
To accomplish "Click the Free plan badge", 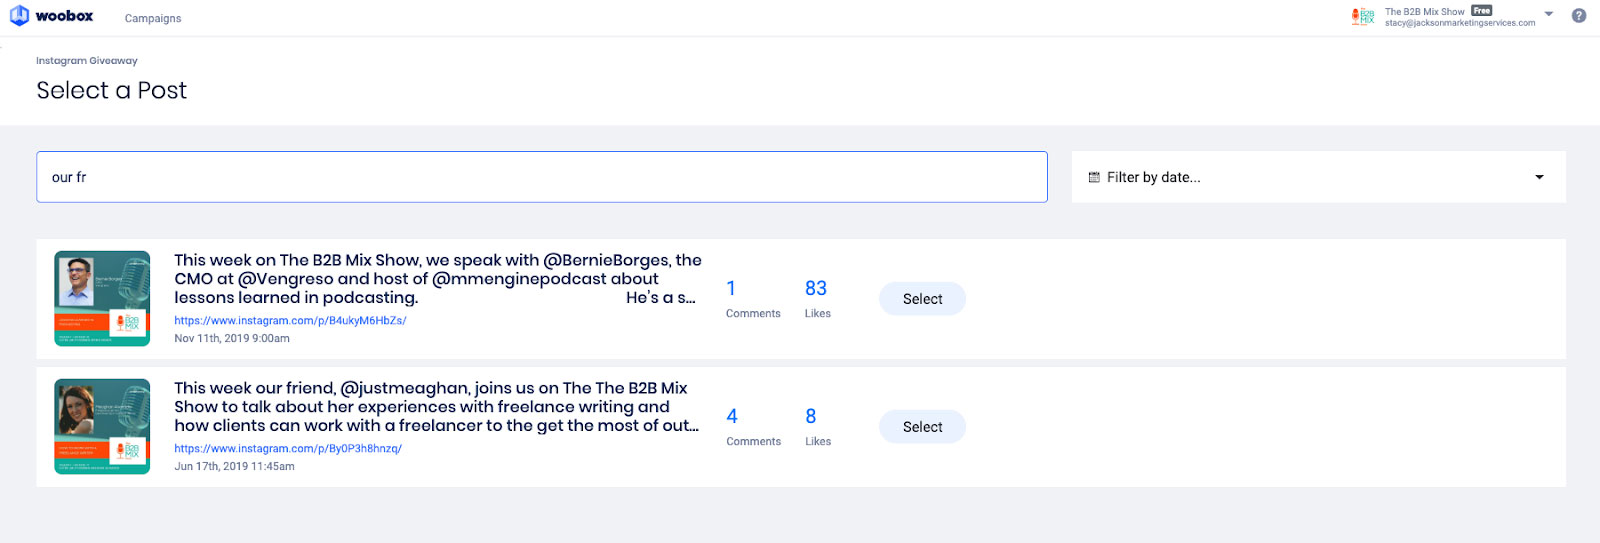I will 1481,11.
